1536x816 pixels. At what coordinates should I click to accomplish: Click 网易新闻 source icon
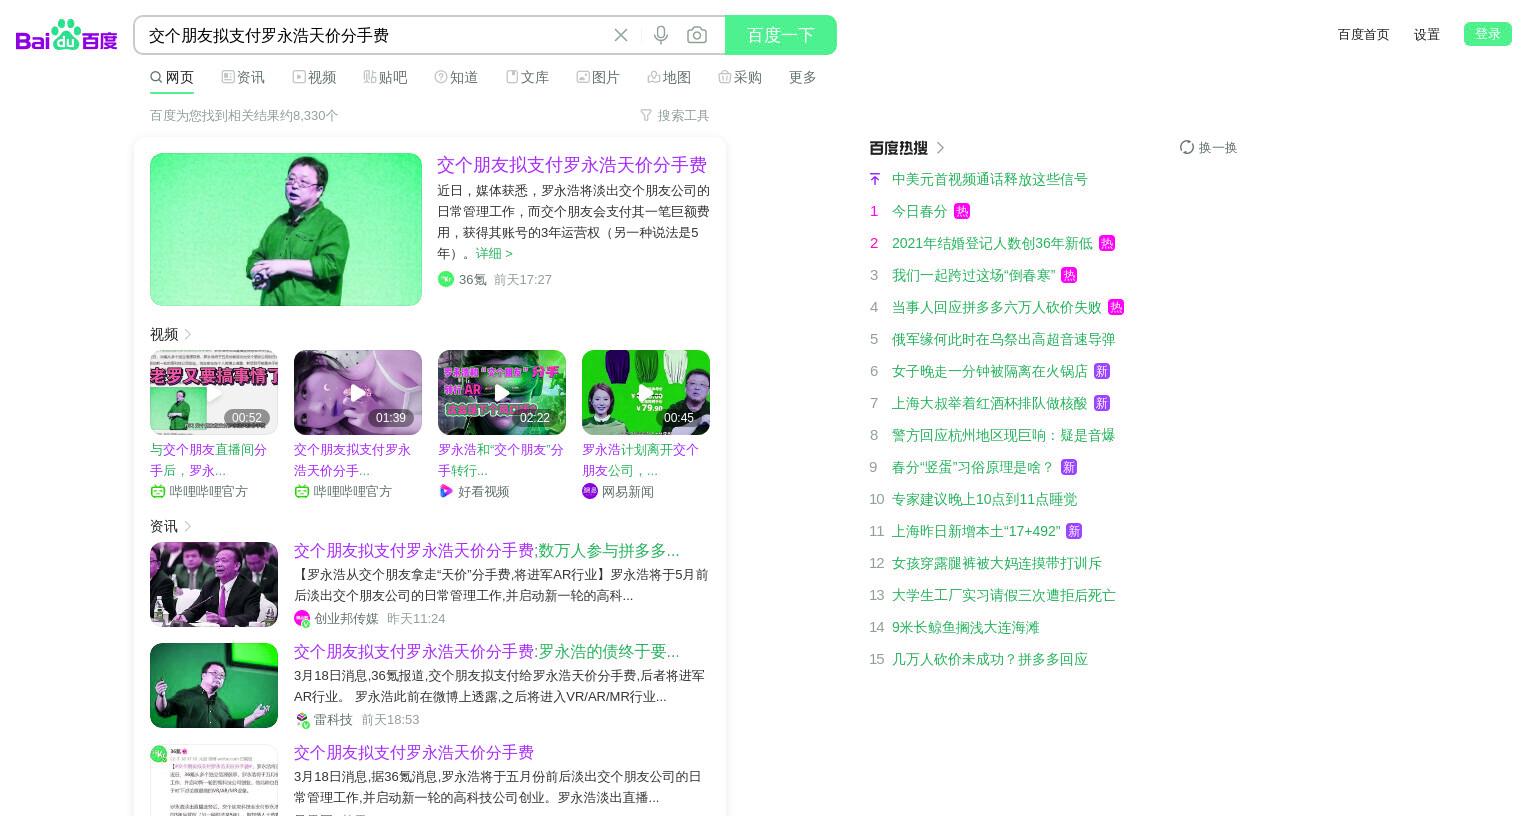590,491
